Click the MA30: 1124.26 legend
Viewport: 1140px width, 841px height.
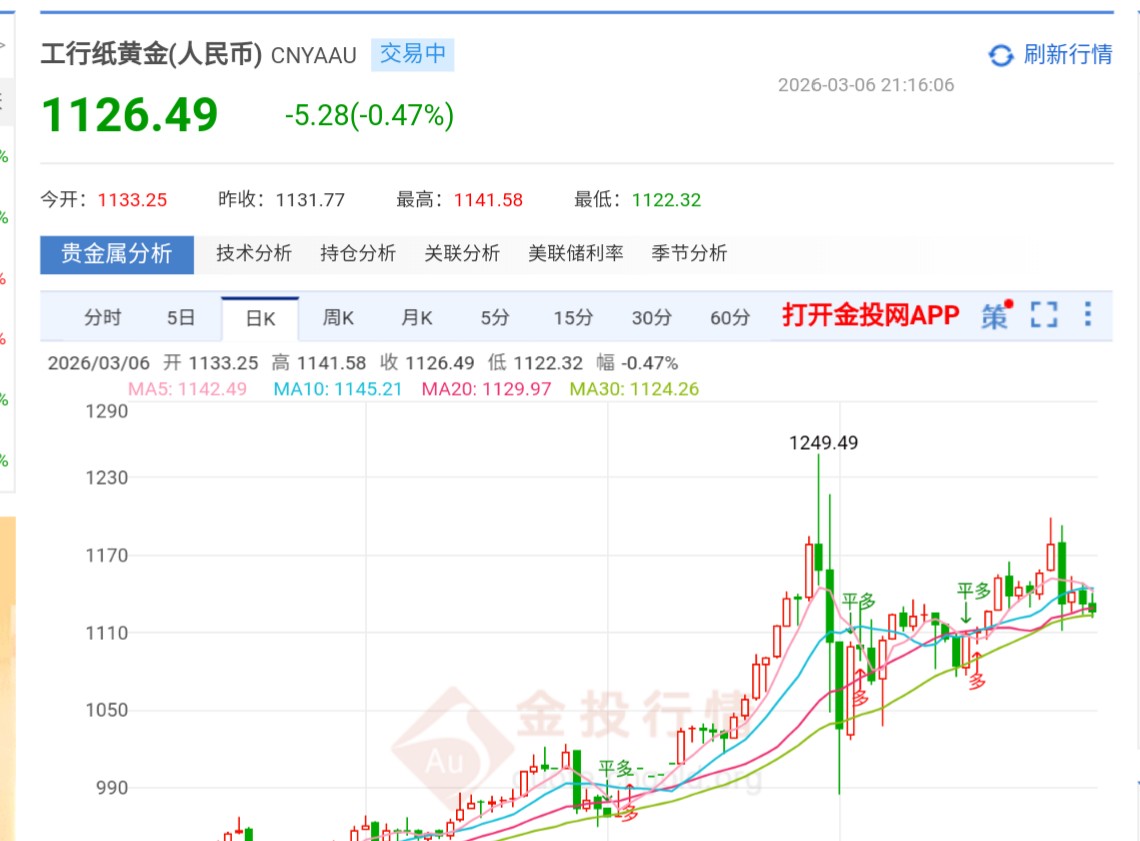pyautogui.click(x=634, y=389)
